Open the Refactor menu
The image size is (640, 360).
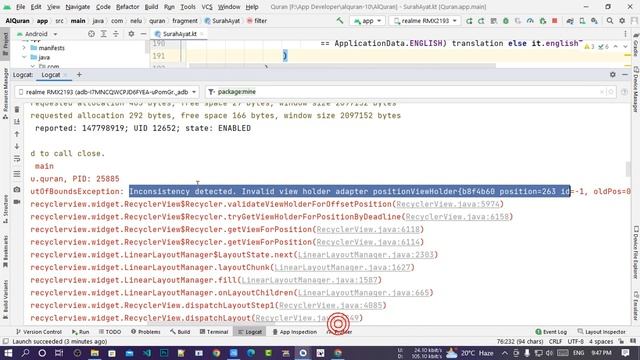click(x=127, y=7)
